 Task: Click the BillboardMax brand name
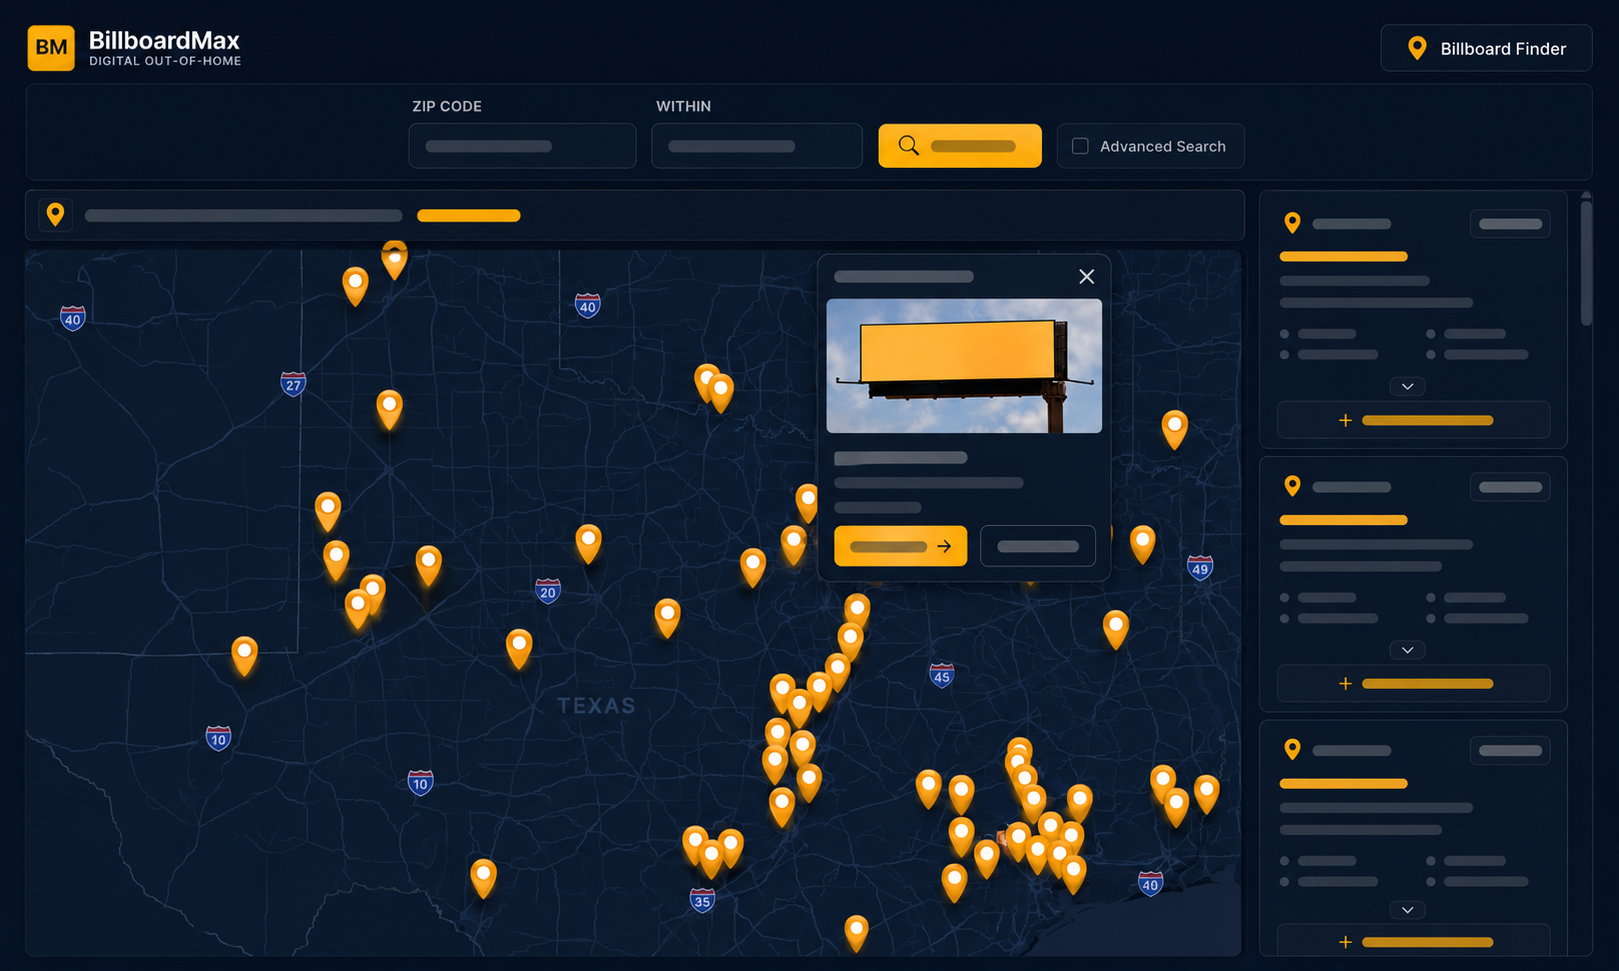(x=164, y=41)
